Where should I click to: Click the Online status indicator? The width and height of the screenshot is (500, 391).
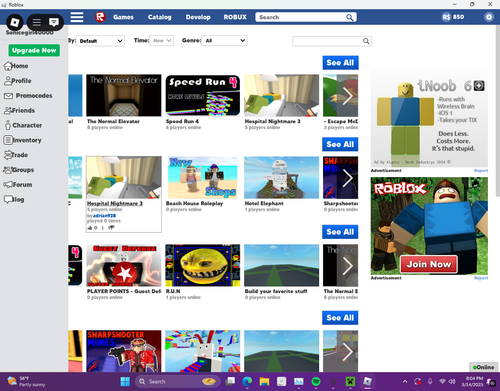(484, 367)
